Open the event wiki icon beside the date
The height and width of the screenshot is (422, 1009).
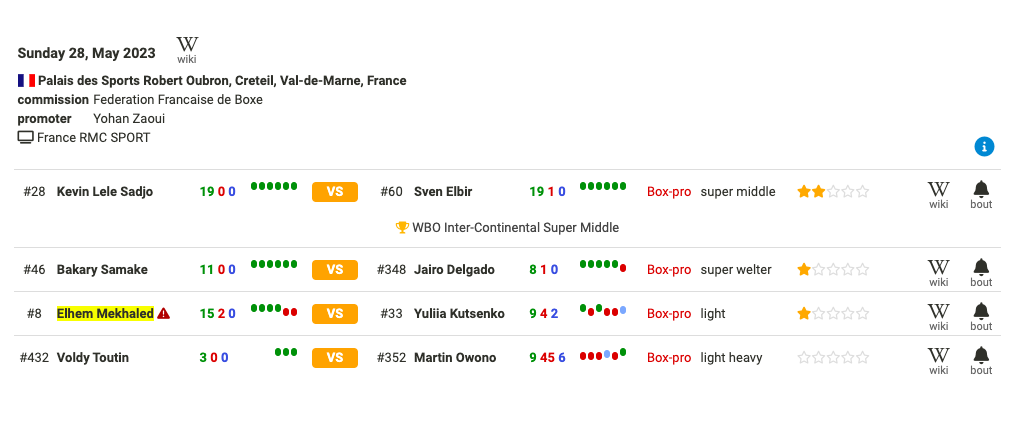pyautogui.click(x=187, y=50)
